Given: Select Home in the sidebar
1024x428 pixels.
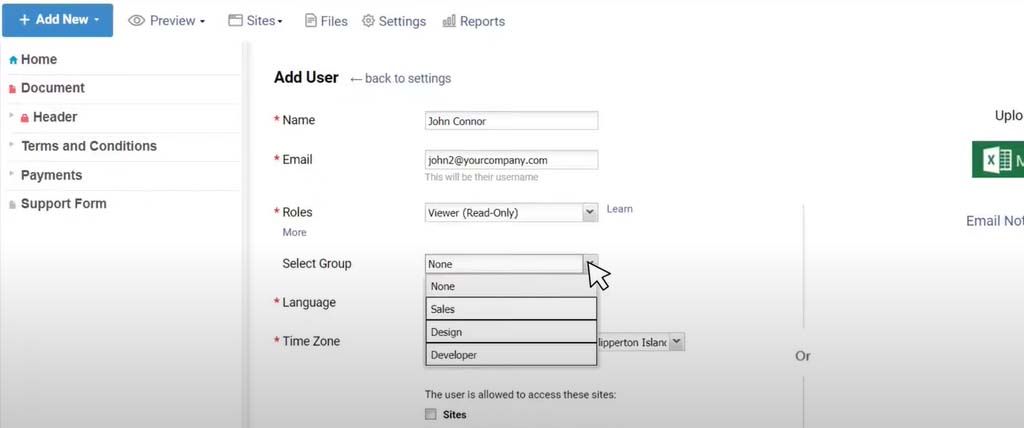Looking at the screenshot, I should [x=39, y=59].
